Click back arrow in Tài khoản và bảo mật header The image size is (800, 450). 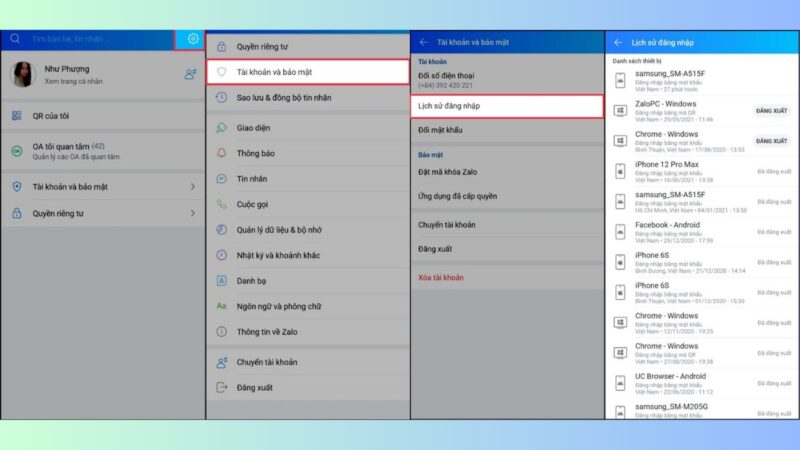pyautogui.click(x=423, y=42)
